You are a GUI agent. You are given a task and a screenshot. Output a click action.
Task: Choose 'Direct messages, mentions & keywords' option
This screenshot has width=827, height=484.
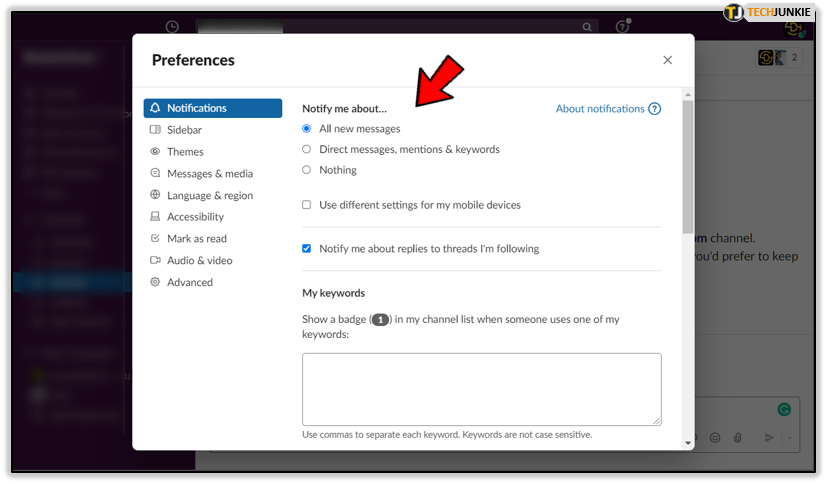click(307, 149)
